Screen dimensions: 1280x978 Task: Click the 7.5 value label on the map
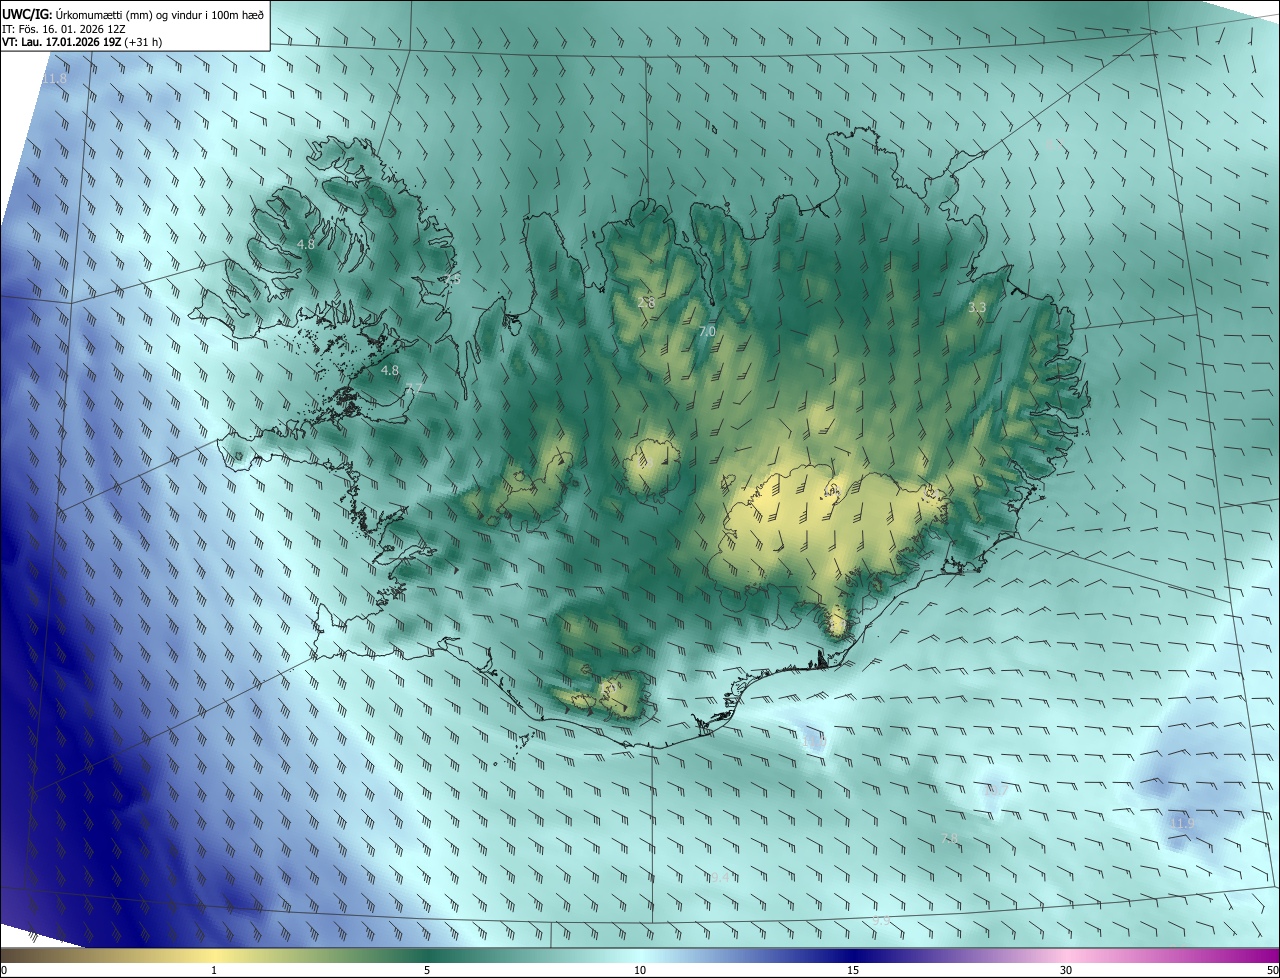pos(452,280)
